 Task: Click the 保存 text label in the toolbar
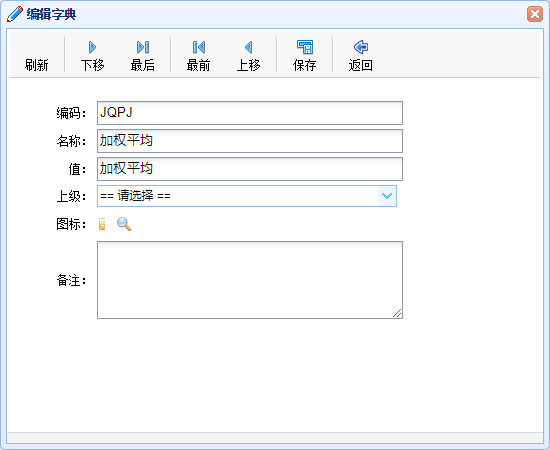click(304, 65)
